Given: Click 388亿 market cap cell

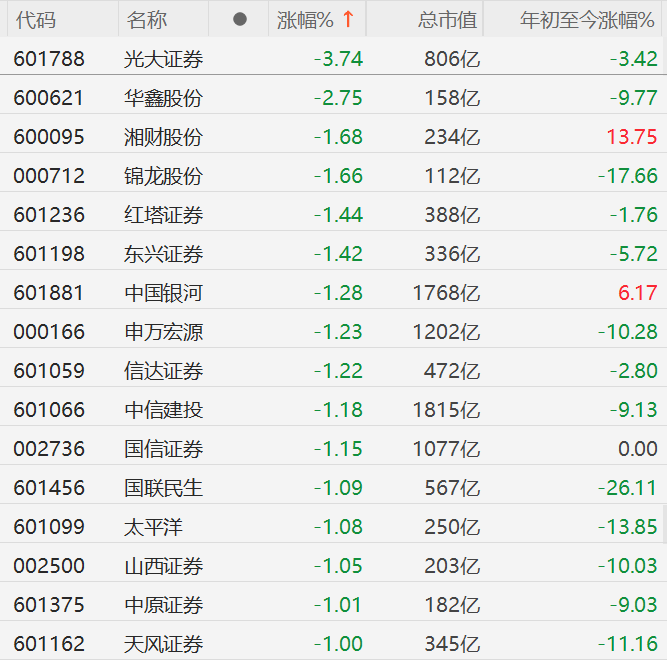Looking at the screenshot, I should 453,215.
